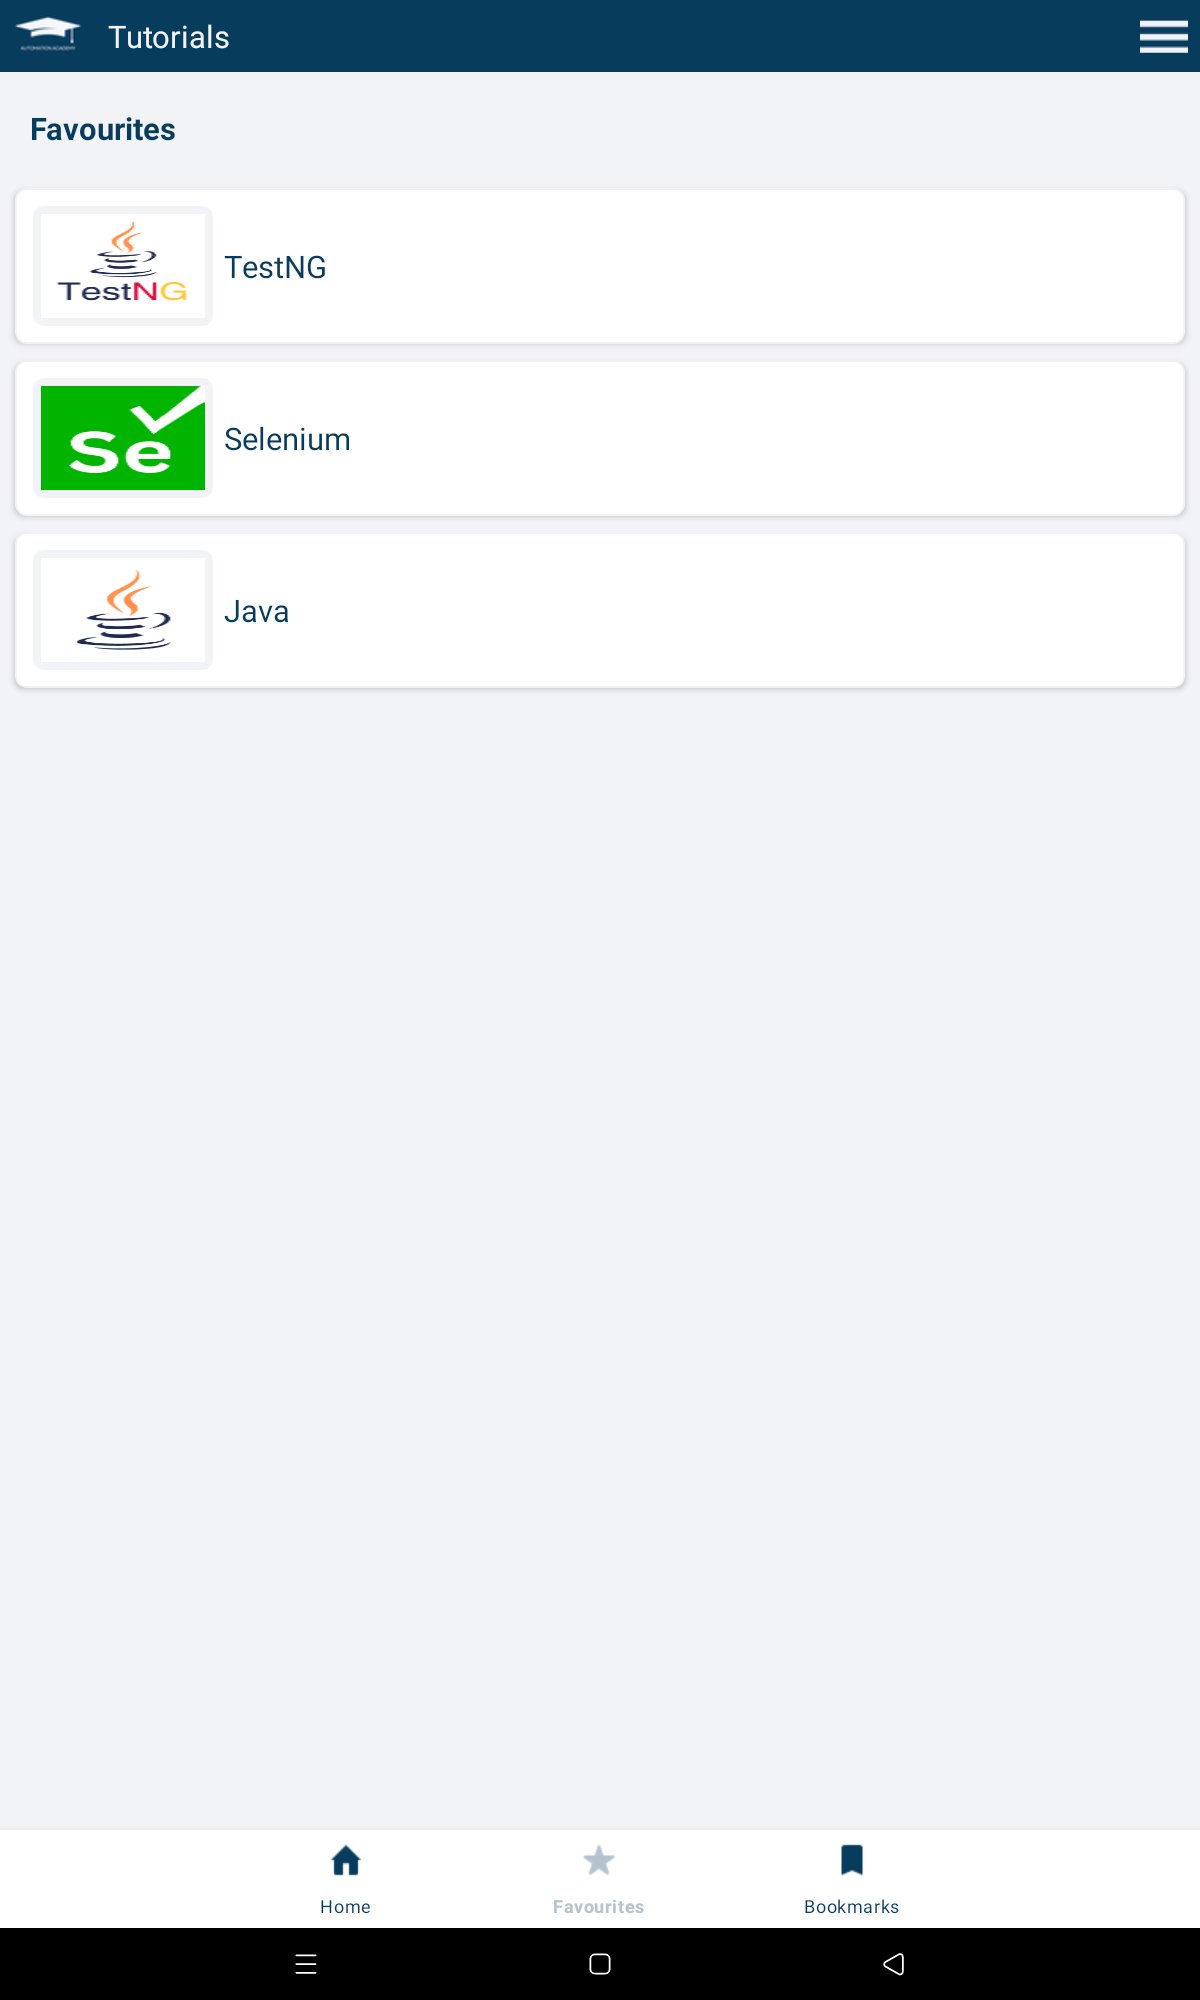Open the TestNG logo thumbnail
The width and height of the screenshot is (1200, 2000).
[x=123, y=266]
